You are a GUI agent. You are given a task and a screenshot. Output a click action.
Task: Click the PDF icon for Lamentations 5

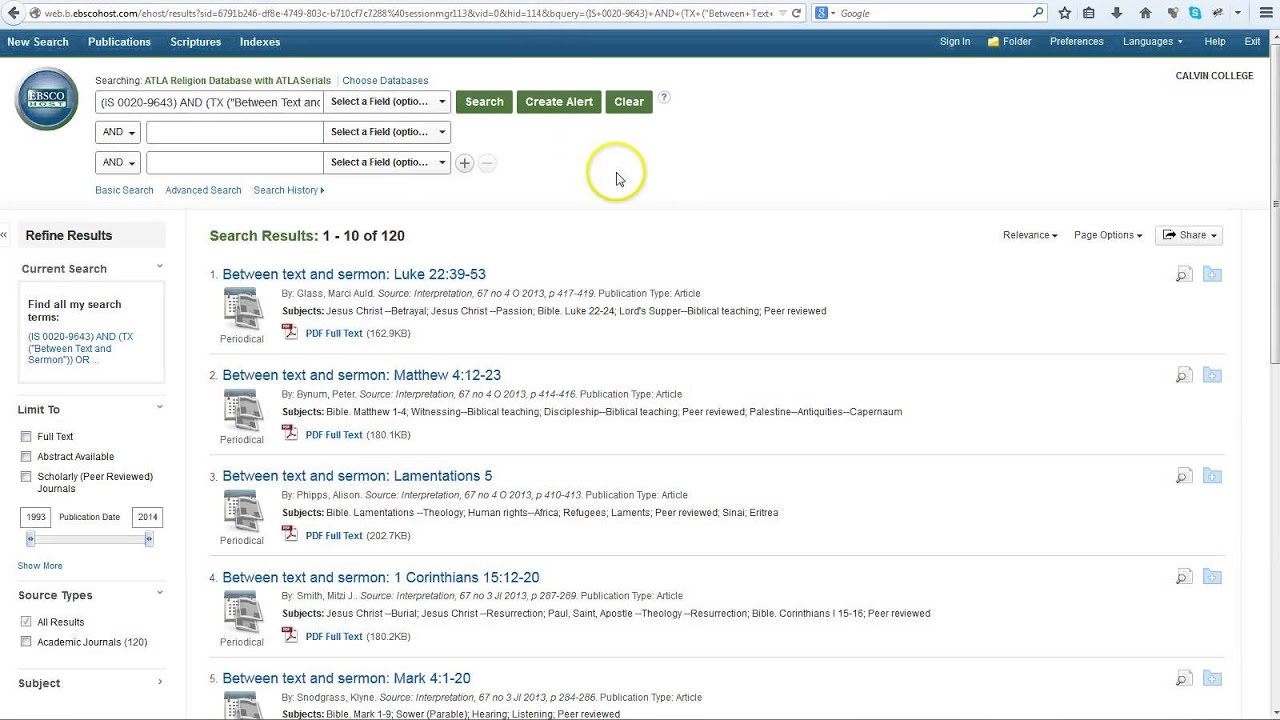click(290, 534)
